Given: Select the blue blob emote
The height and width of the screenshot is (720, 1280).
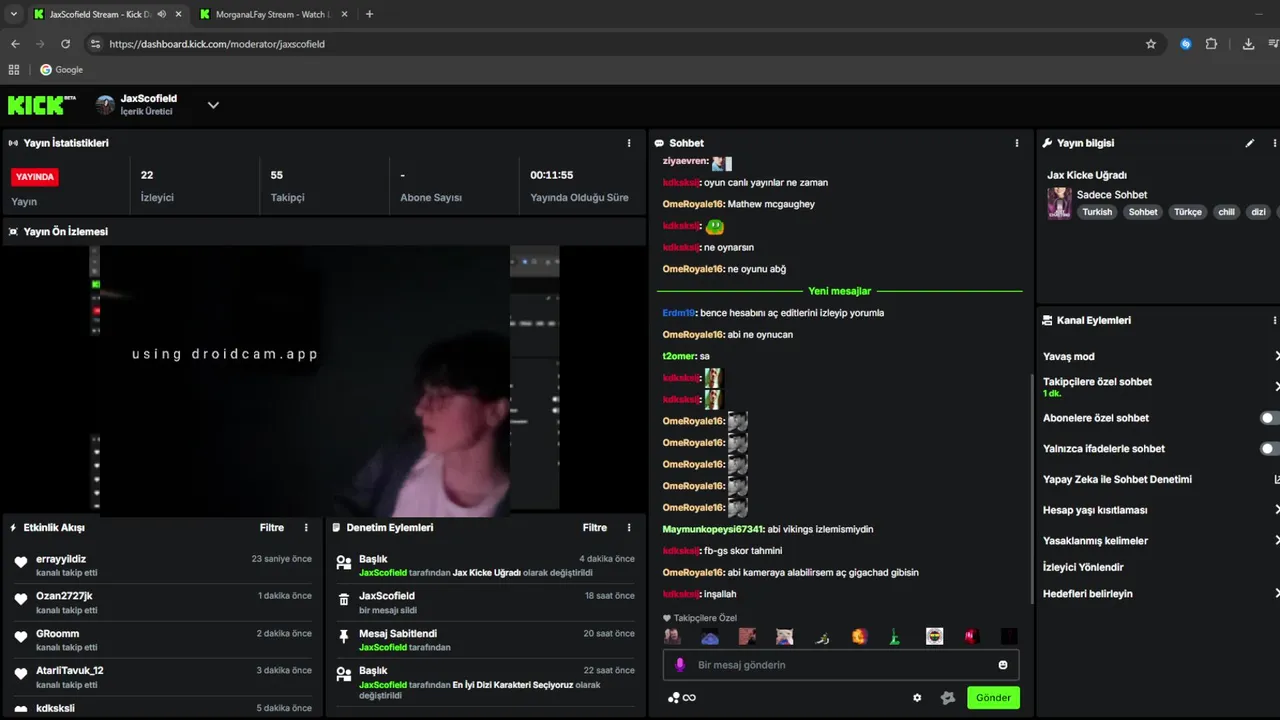Looking at the screenshot, I should point(710,637).
